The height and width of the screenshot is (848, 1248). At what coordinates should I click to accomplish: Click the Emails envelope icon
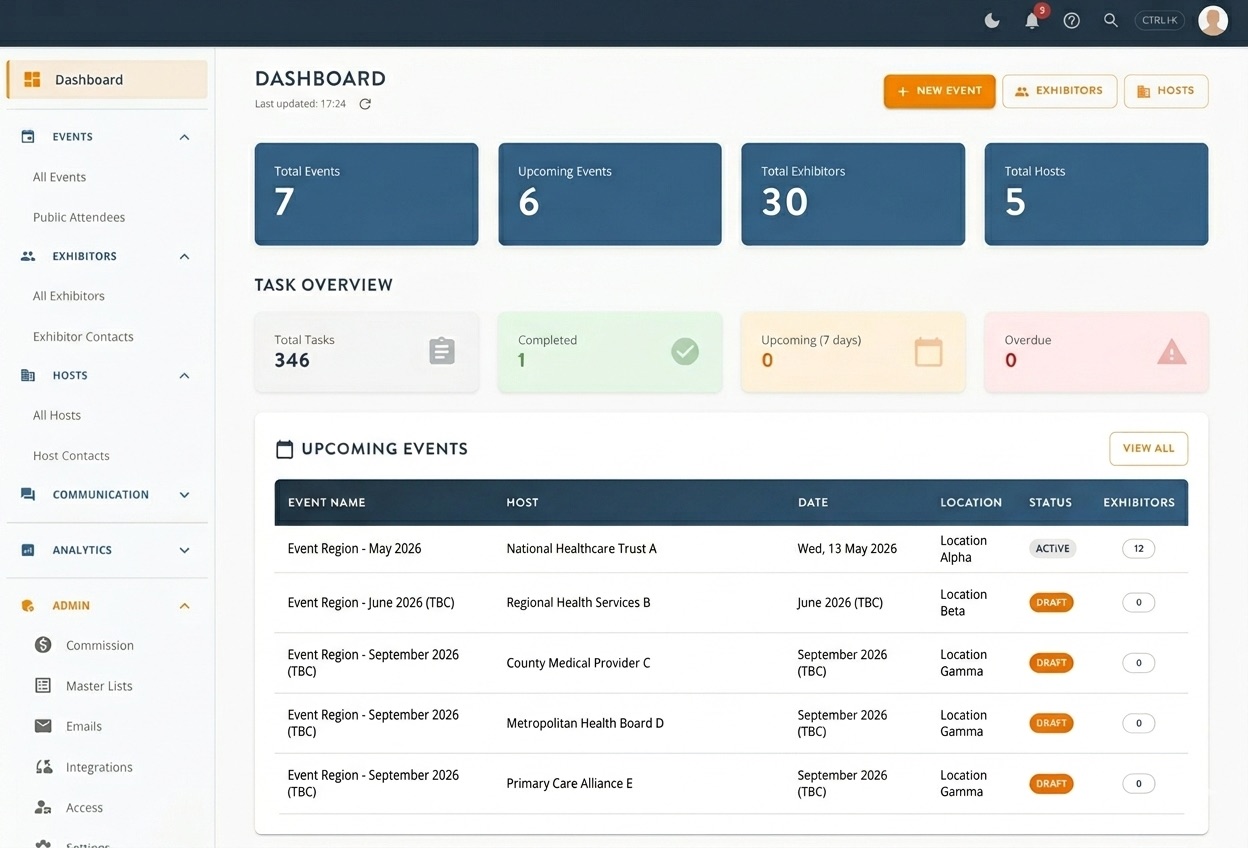pos(42,726)
